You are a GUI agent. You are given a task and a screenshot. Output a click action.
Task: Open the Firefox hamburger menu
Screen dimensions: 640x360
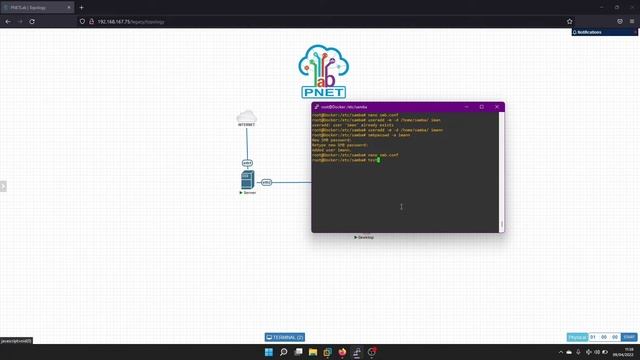tap(632, 21)
